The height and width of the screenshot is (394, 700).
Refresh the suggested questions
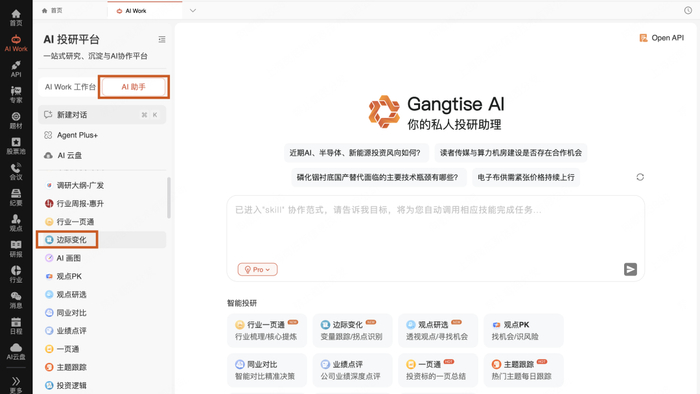click(x=640, y=177)
